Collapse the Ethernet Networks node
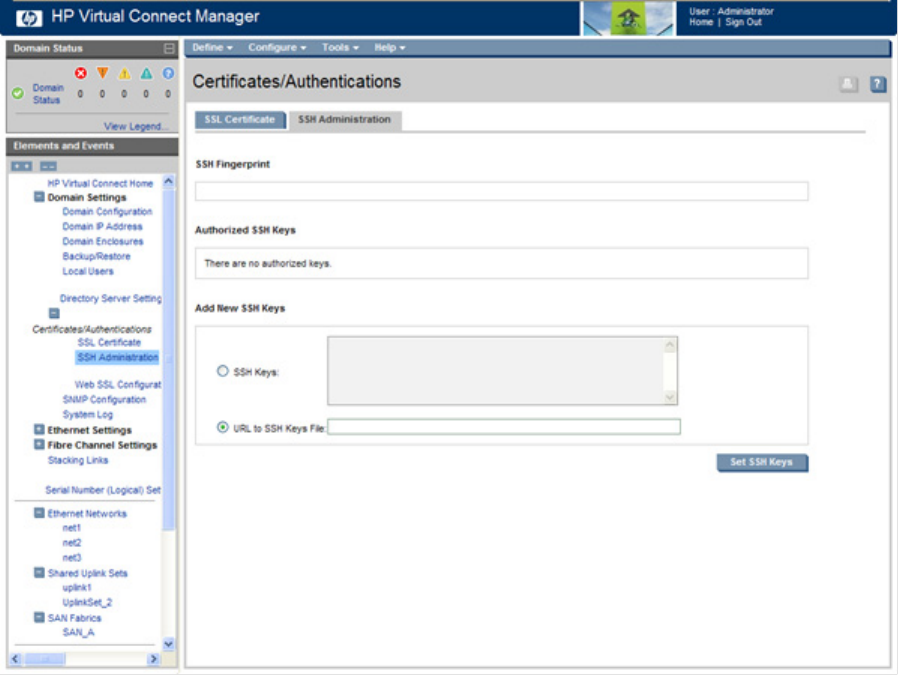Viewport: 899px width, 676px height. tap(39, 513)
